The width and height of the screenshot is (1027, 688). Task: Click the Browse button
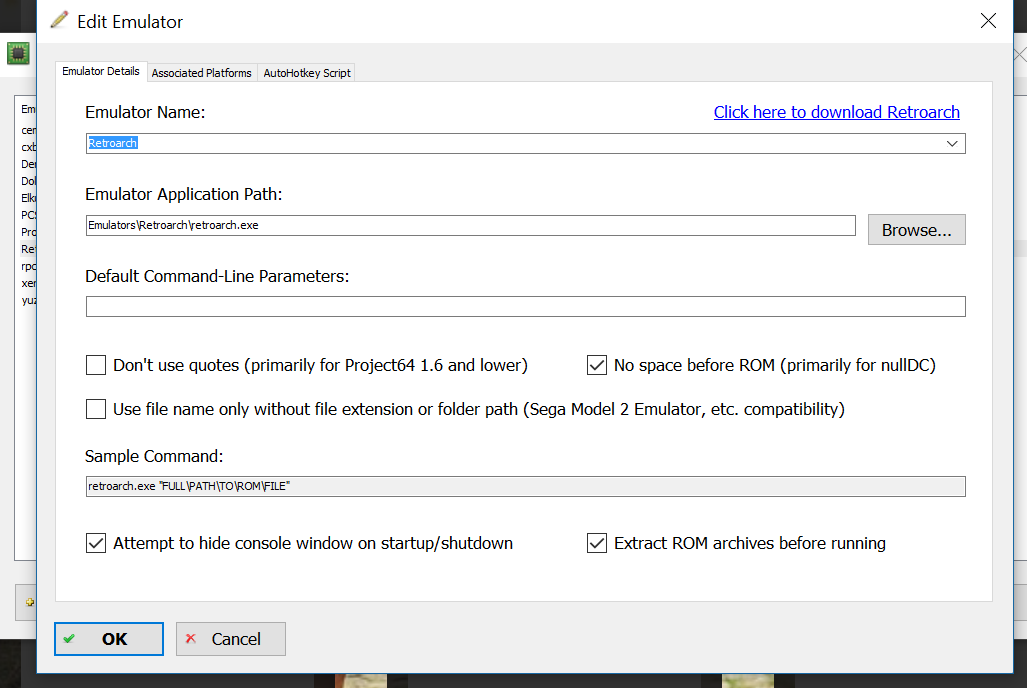[916, 230]
